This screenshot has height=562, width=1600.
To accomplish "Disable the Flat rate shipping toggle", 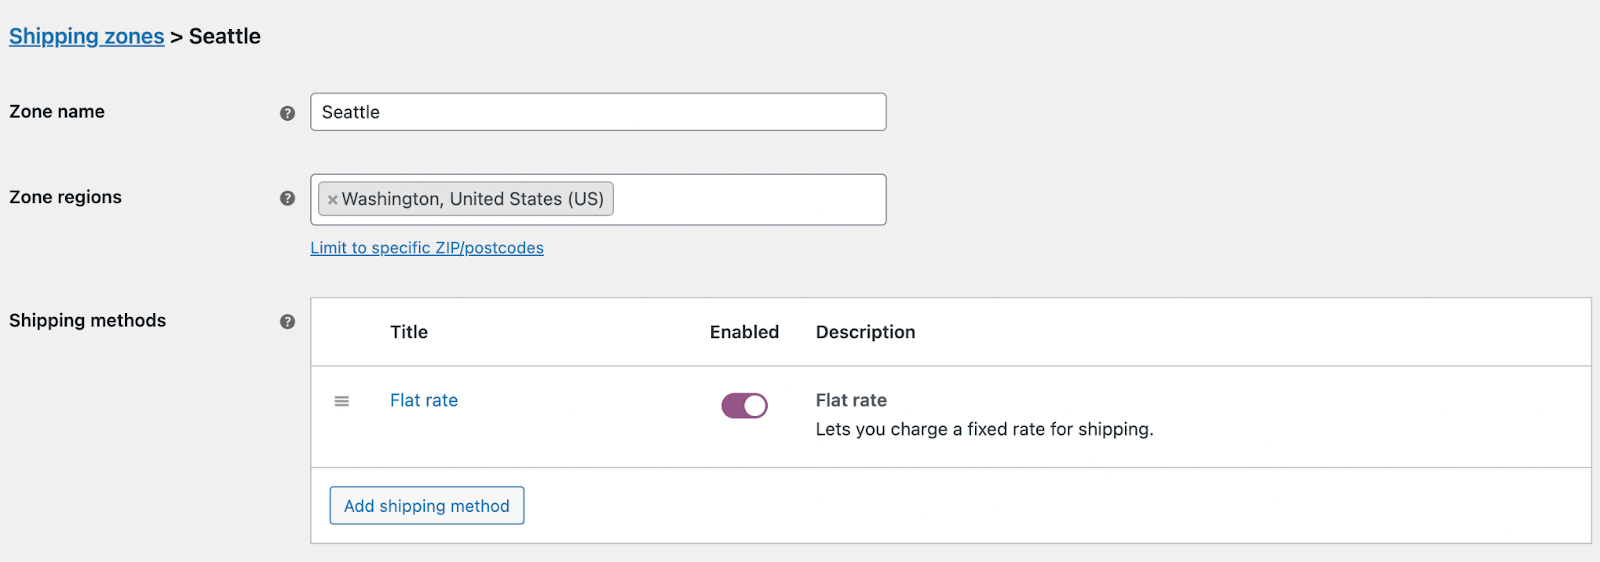I will [x=744, y=405].
